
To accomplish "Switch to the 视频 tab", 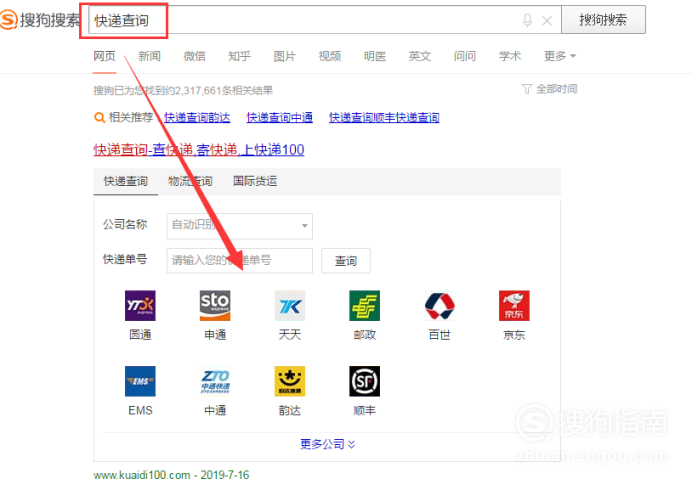I will [x=330, y=56].
